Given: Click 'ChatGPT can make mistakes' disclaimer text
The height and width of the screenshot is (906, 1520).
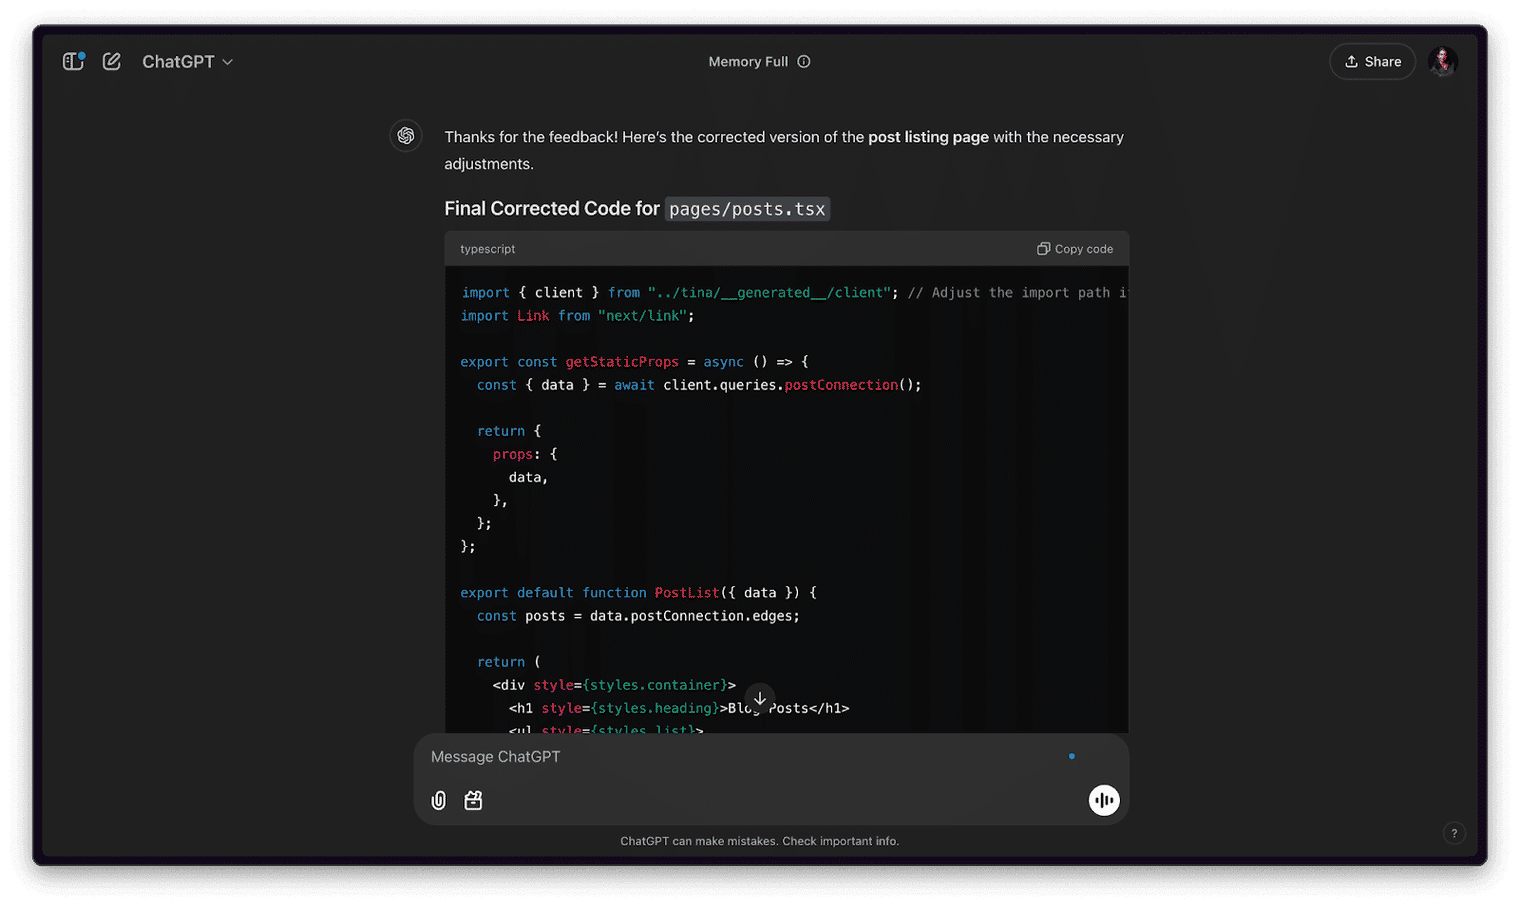Looking at the screenshot, I should 759,841.
